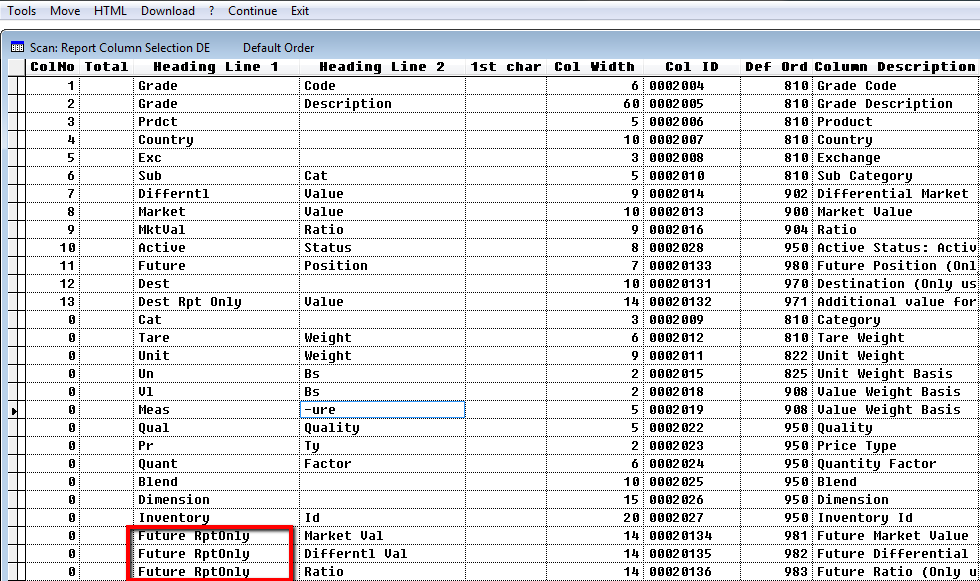This screenshot has height=581, width=980.
Task: Click the 'Differntl Val' Heading Line 2 cell
Action: pos(382,554)
